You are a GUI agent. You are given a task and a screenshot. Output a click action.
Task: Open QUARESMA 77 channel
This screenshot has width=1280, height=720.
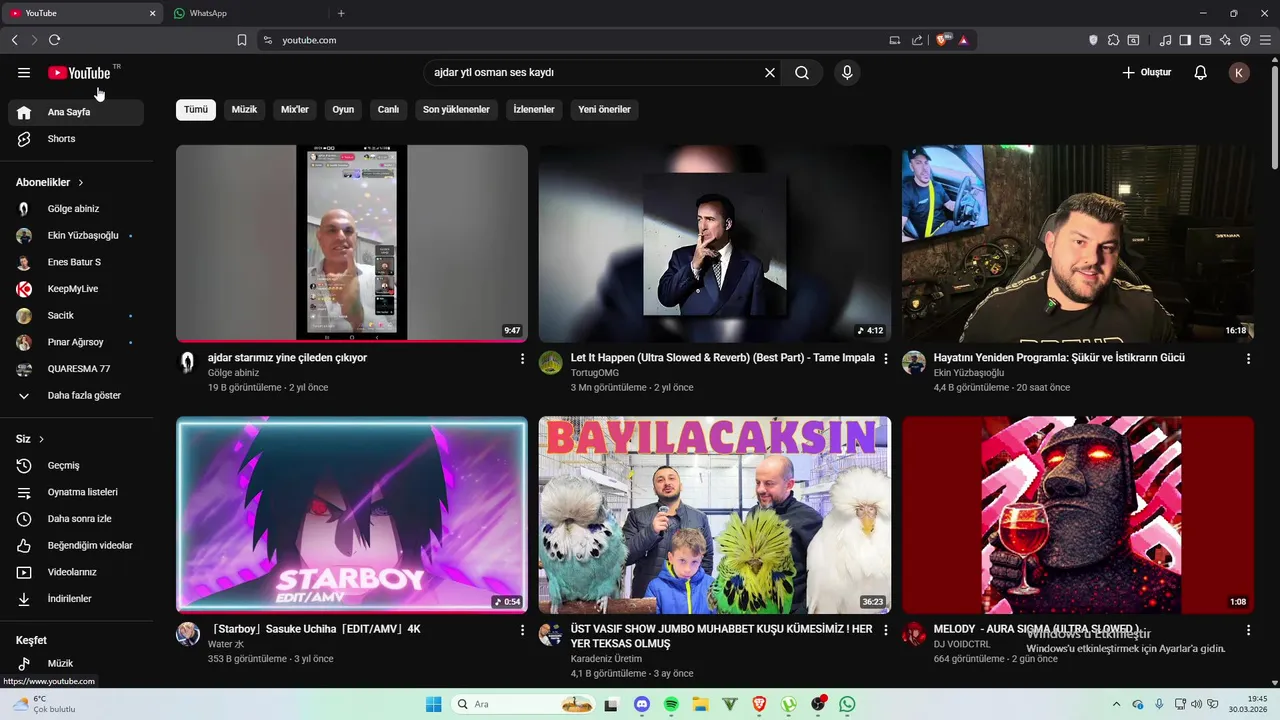pos(76,369)
